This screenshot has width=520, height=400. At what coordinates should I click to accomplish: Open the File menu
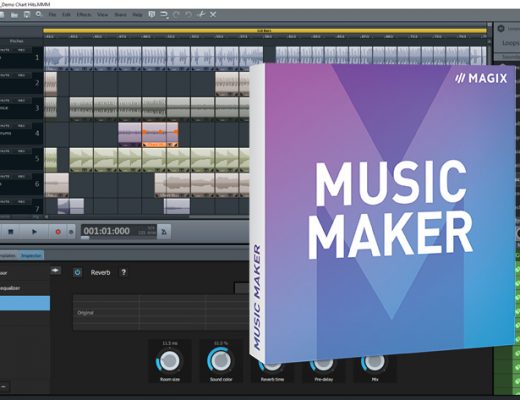click(x=52, y=15)
